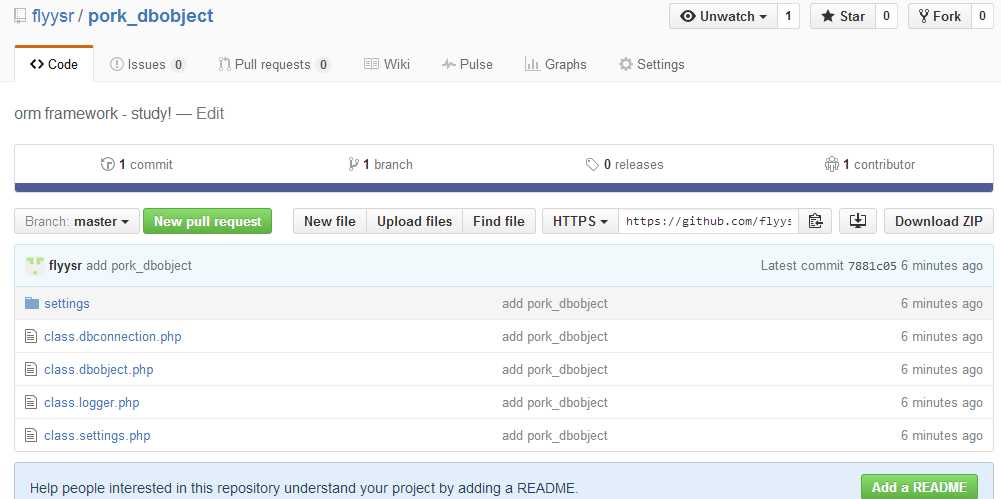Click the language statistics color bar

coord(504,188)
